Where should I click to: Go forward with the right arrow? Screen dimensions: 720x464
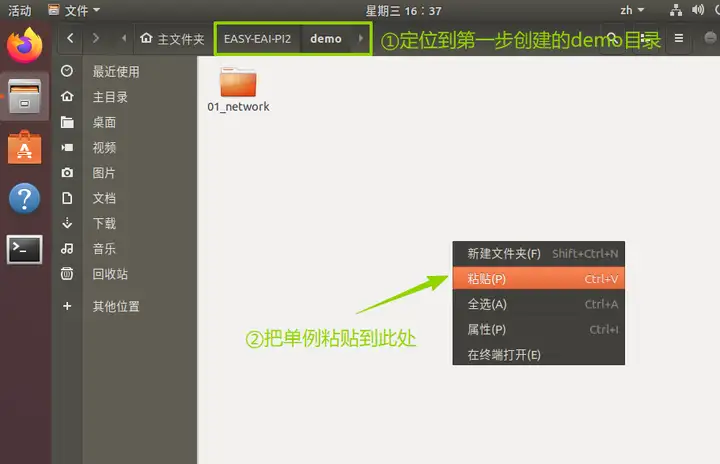click(x=96, y=38)
